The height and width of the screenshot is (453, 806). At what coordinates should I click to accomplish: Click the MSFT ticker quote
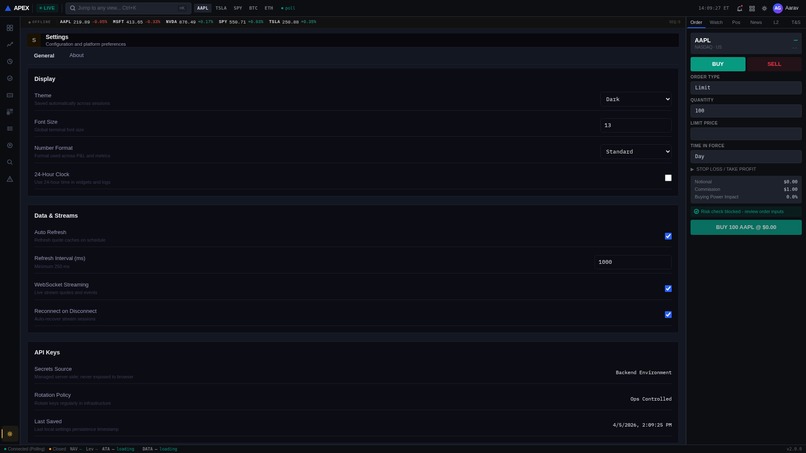coord(136,22)
